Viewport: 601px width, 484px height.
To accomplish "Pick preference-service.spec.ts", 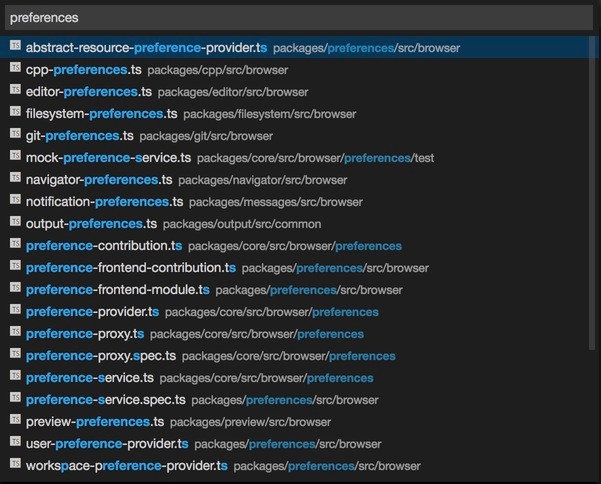I will pos(106,400).
